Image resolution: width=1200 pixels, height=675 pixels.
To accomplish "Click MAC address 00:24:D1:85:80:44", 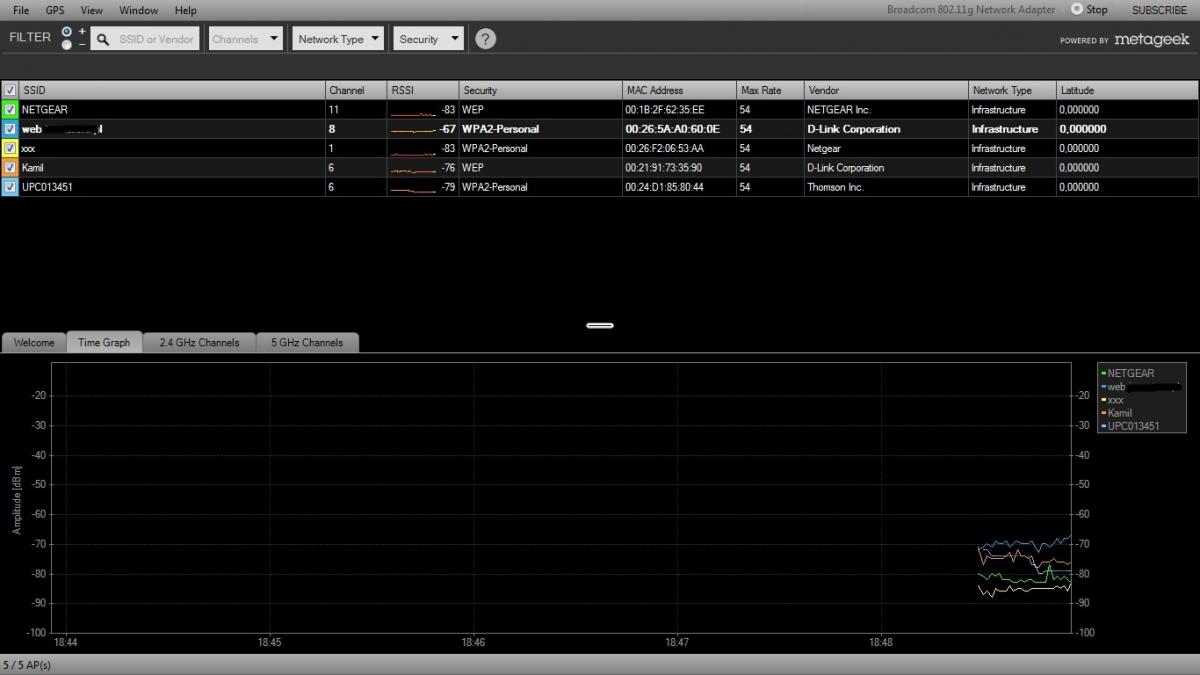I will click(x=665, y=187).
